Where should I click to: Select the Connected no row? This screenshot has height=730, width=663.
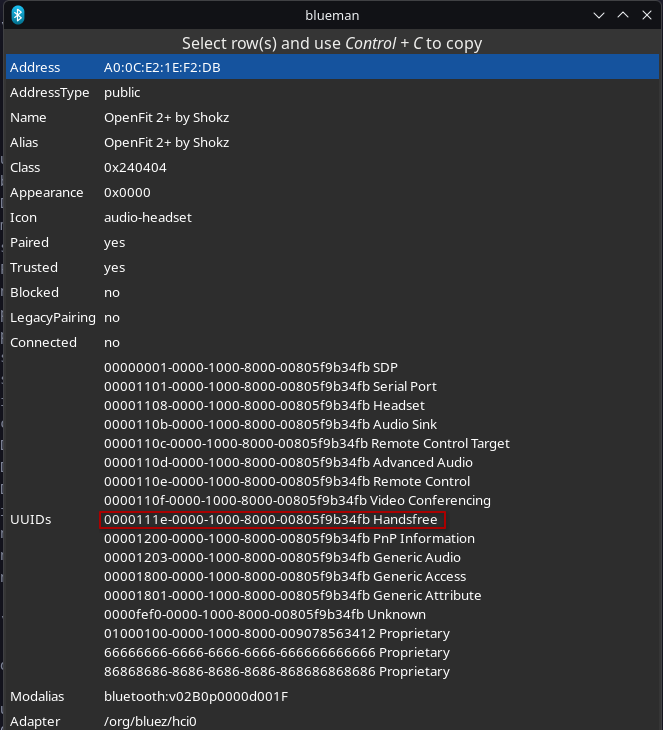332,343
